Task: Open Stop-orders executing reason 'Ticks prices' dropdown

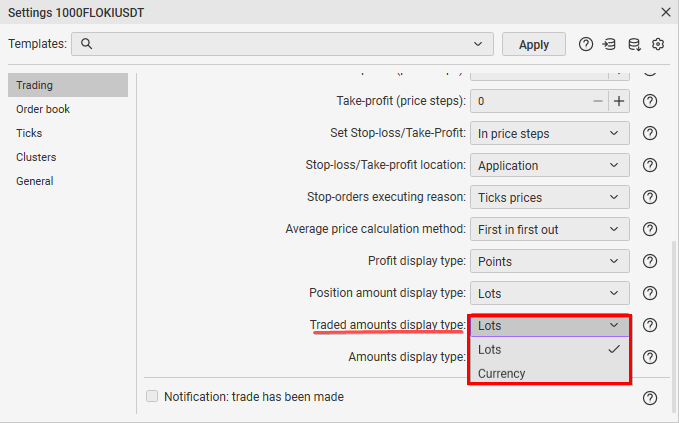Action: (x=550, y=197)
